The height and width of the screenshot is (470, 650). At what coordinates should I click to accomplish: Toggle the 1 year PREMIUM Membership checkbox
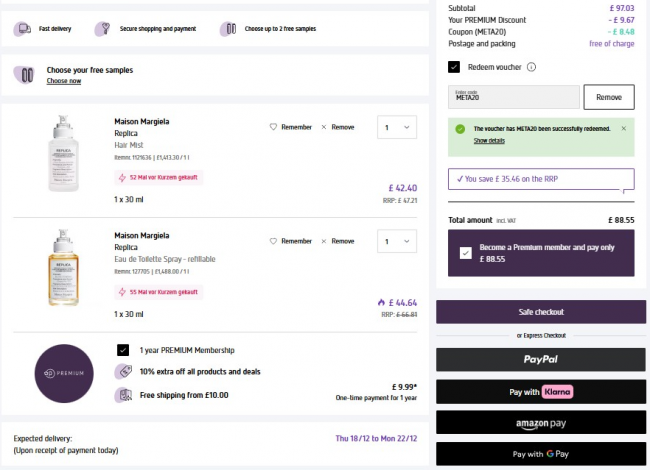pos(123,350)
